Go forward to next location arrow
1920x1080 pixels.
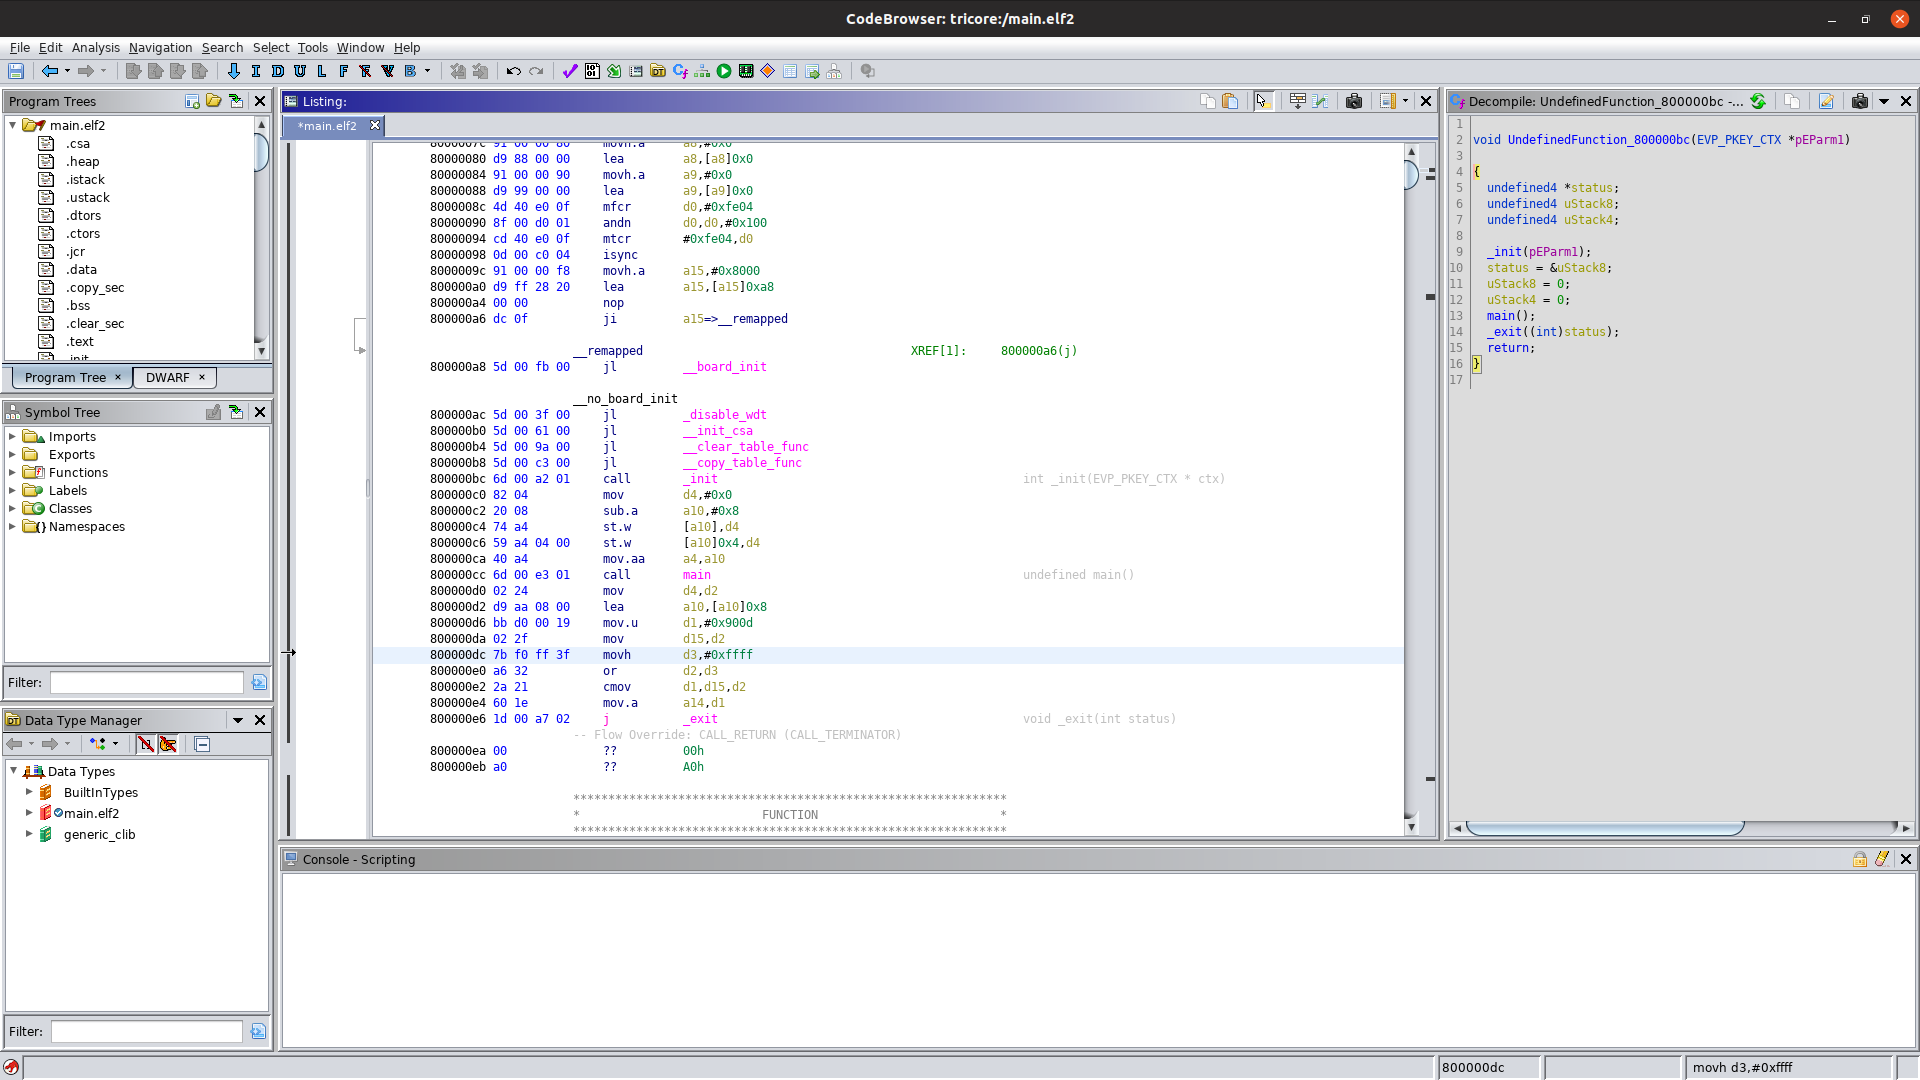[x=86, y=71]
